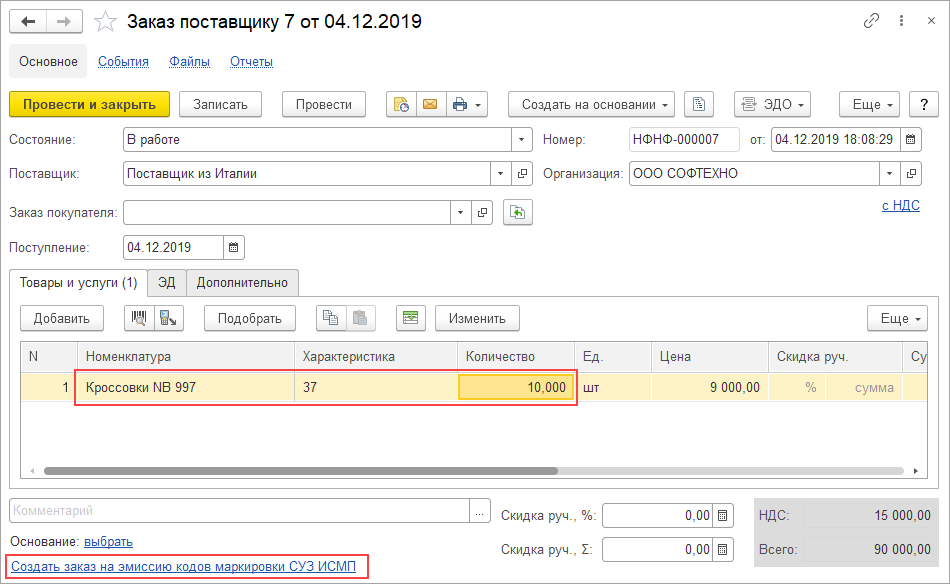Click document icon next to Создать на основании
This screenshot has height=584, width=950.
(x=699, y=104)
